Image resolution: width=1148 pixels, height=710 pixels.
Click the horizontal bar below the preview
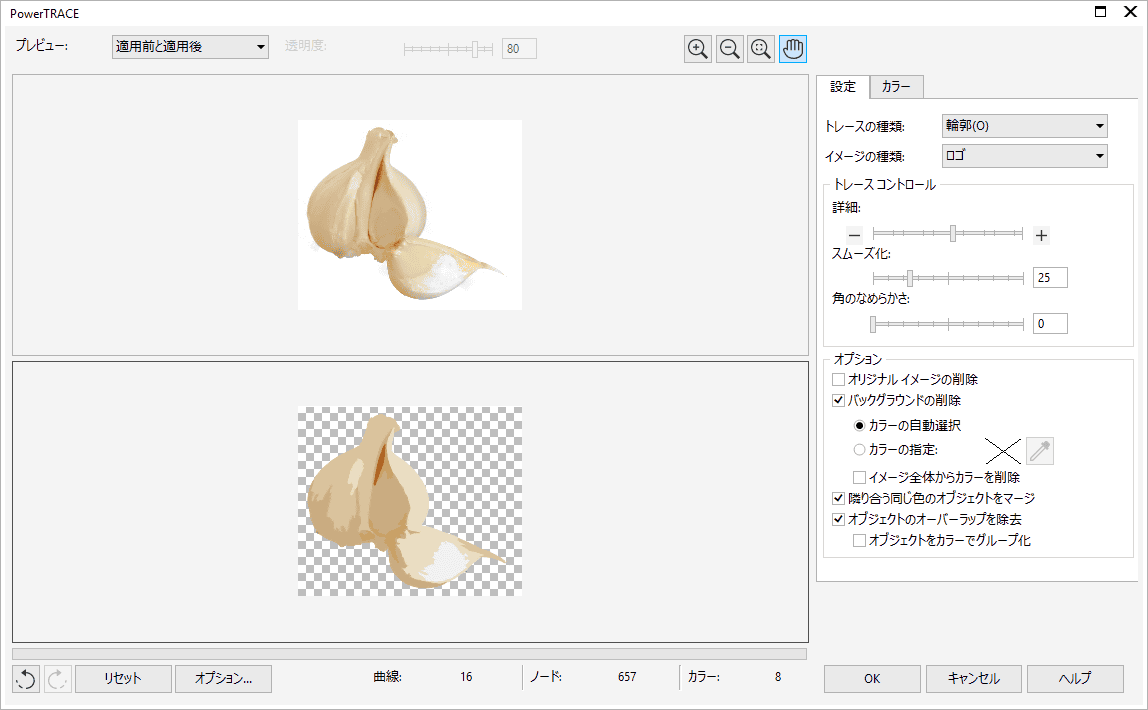pyautogui.click(x=410, y=654)
